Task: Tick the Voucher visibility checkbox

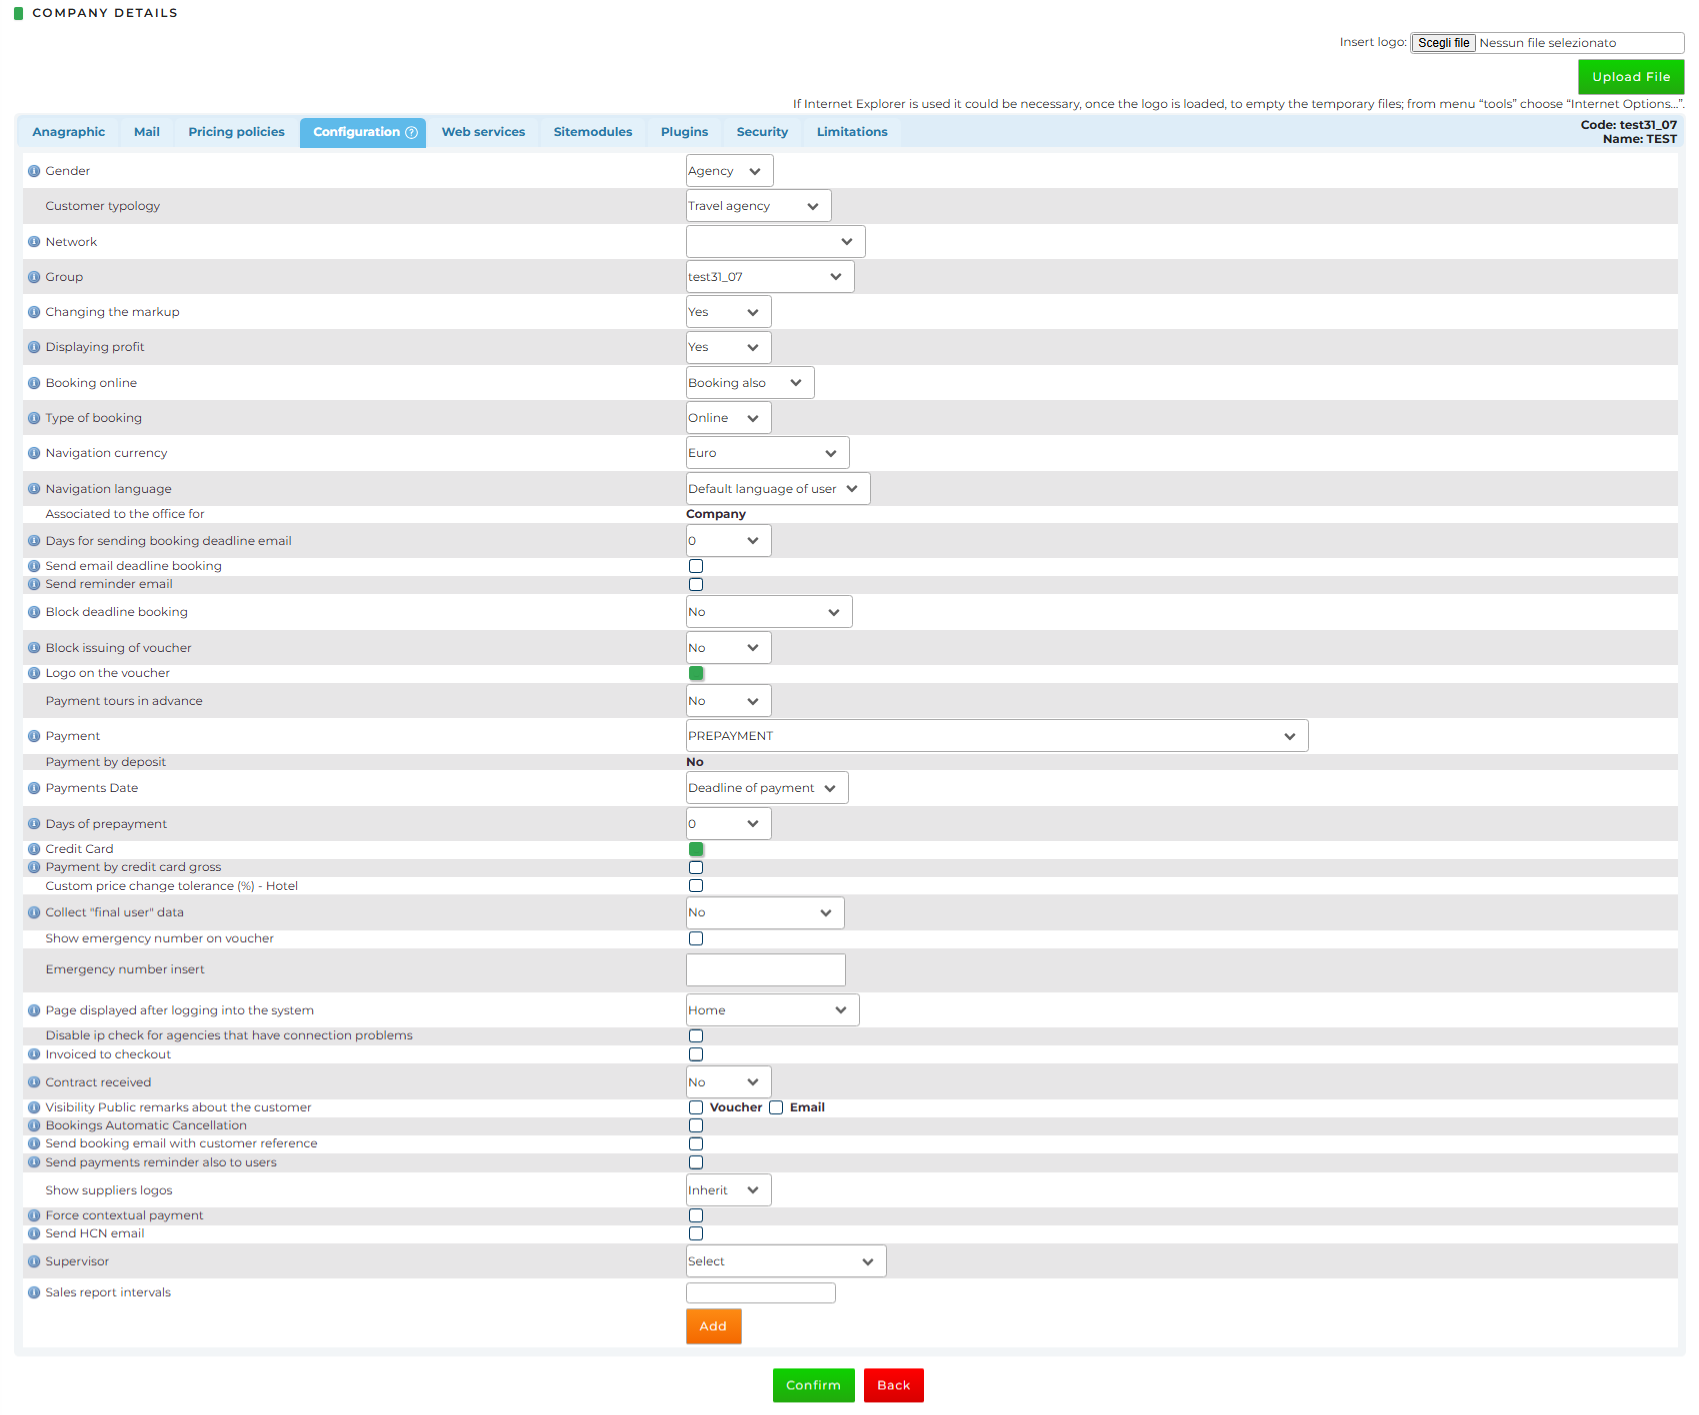Action: coord(696,1107)
